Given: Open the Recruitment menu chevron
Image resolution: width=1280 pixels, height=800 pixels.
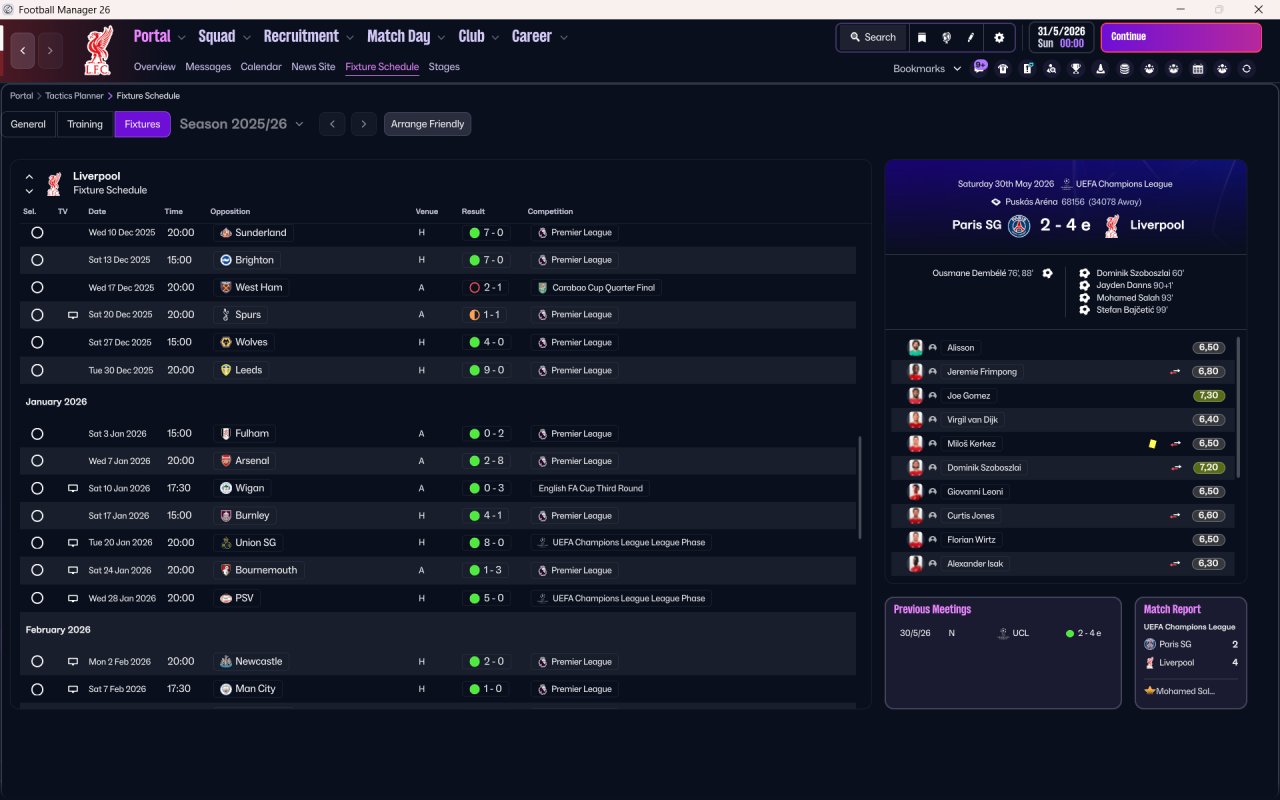Looking at the screenshot, I should 350,38.
